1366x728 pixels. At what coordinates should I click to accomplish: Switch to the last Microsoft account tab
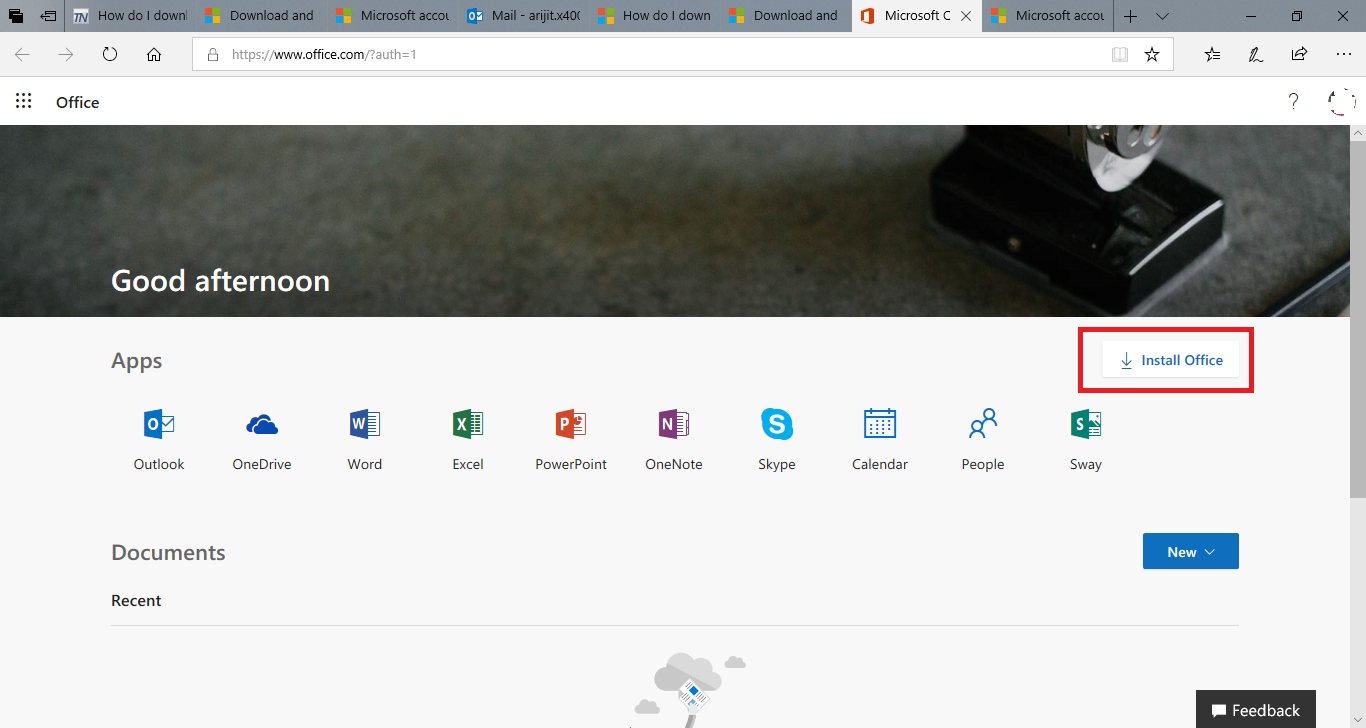1048,16
